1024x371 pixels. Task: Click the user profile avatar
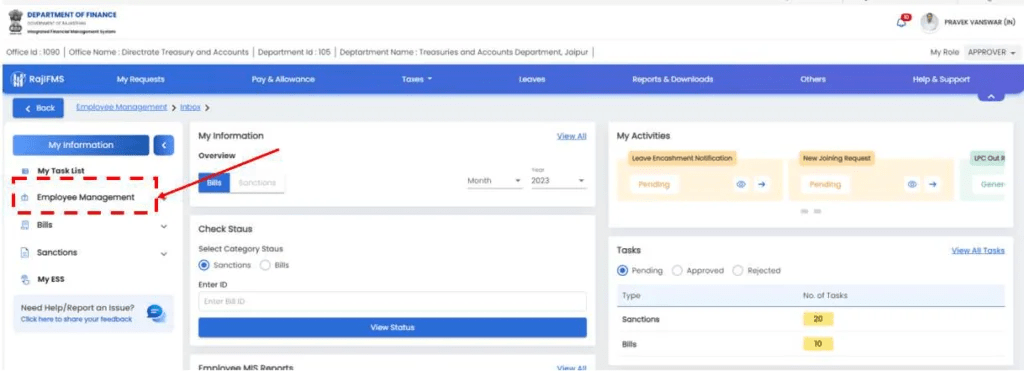pos(929,22)
